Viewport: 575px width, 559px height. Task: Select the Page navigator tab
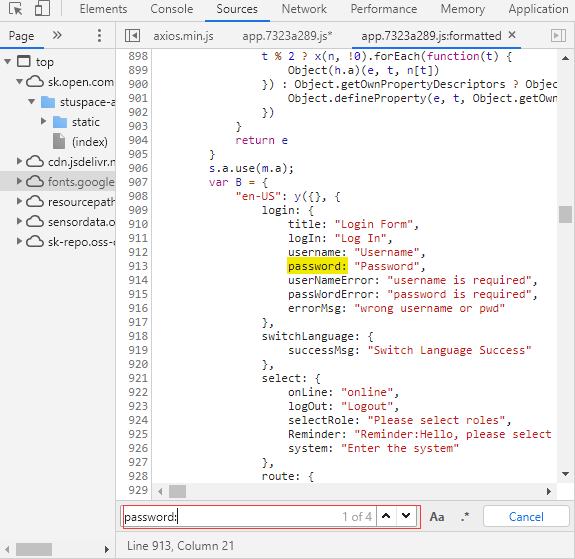(x=21, y=36)
